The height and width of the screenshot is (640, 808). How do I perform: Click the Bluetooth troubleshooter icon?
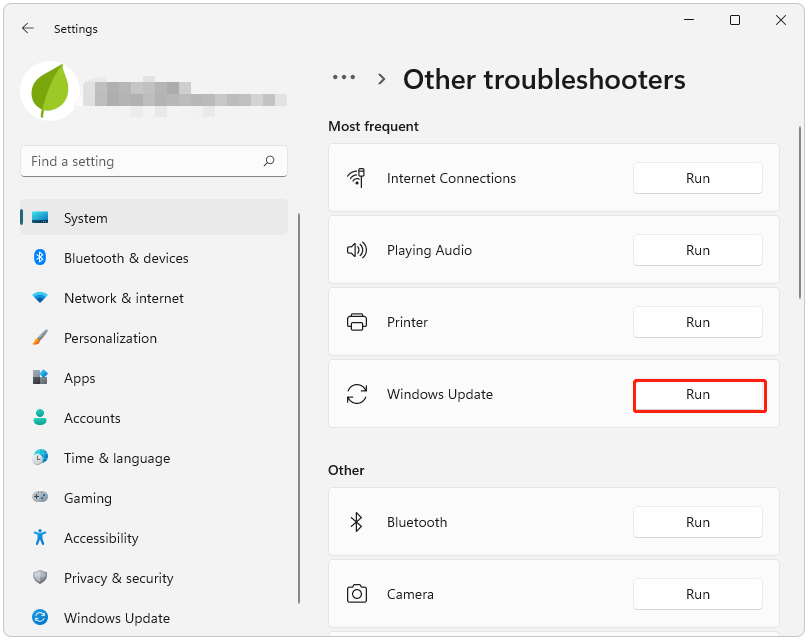[x=357, y=522]
